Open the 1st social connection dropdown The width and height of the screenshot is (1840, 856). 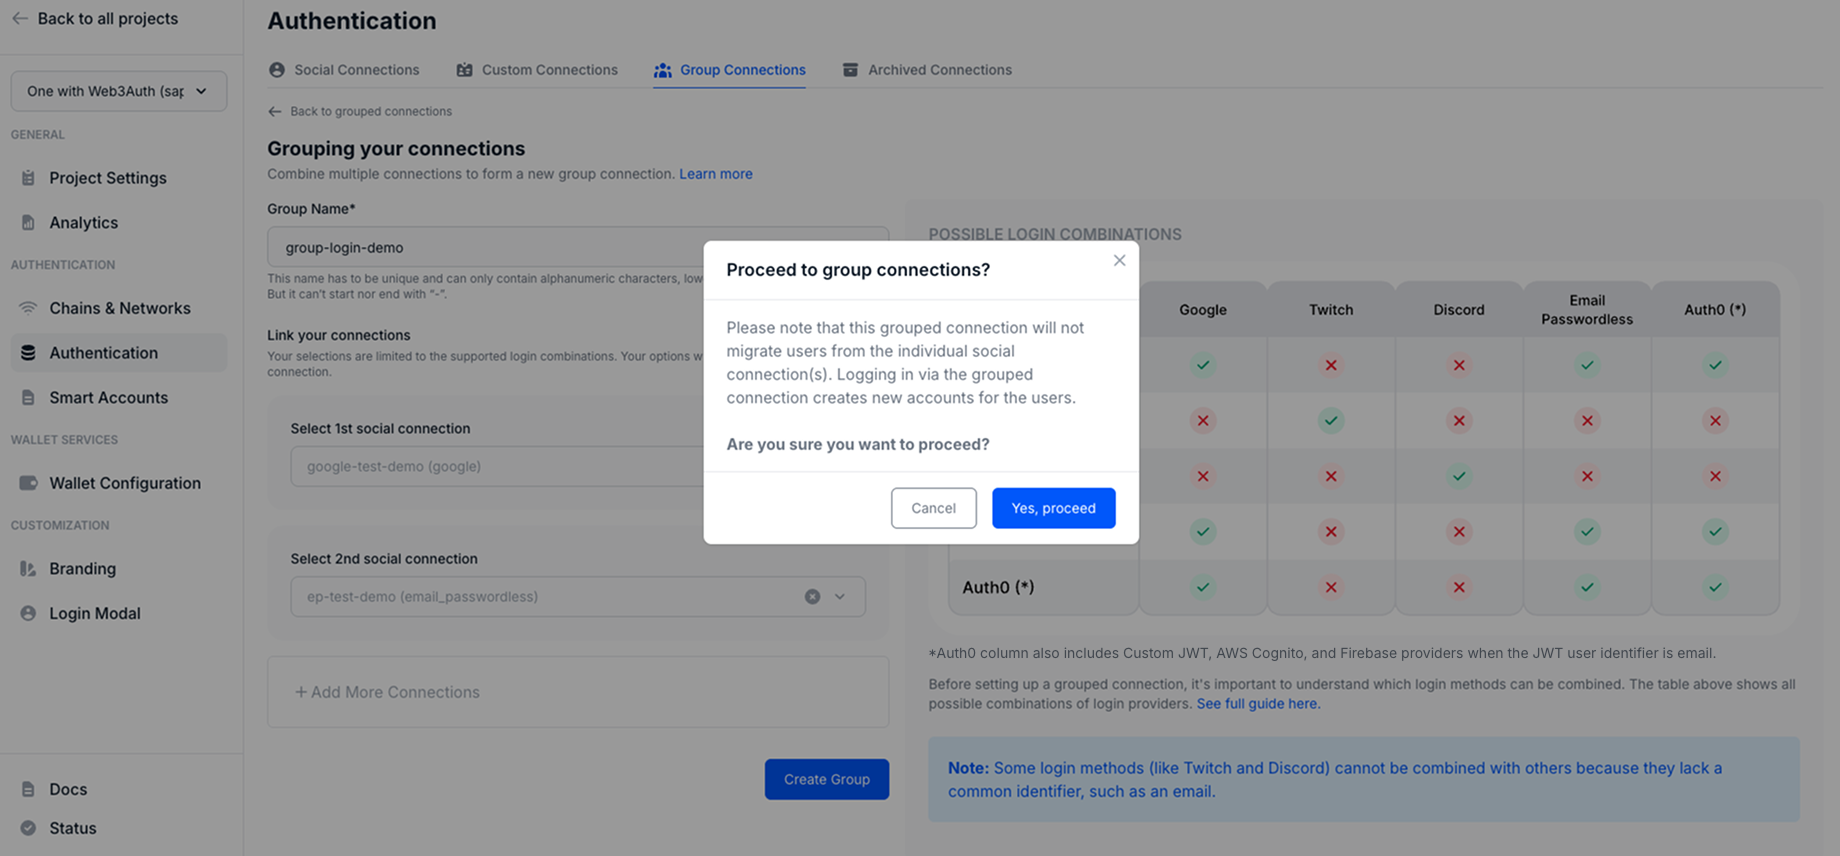coord(496,467)
